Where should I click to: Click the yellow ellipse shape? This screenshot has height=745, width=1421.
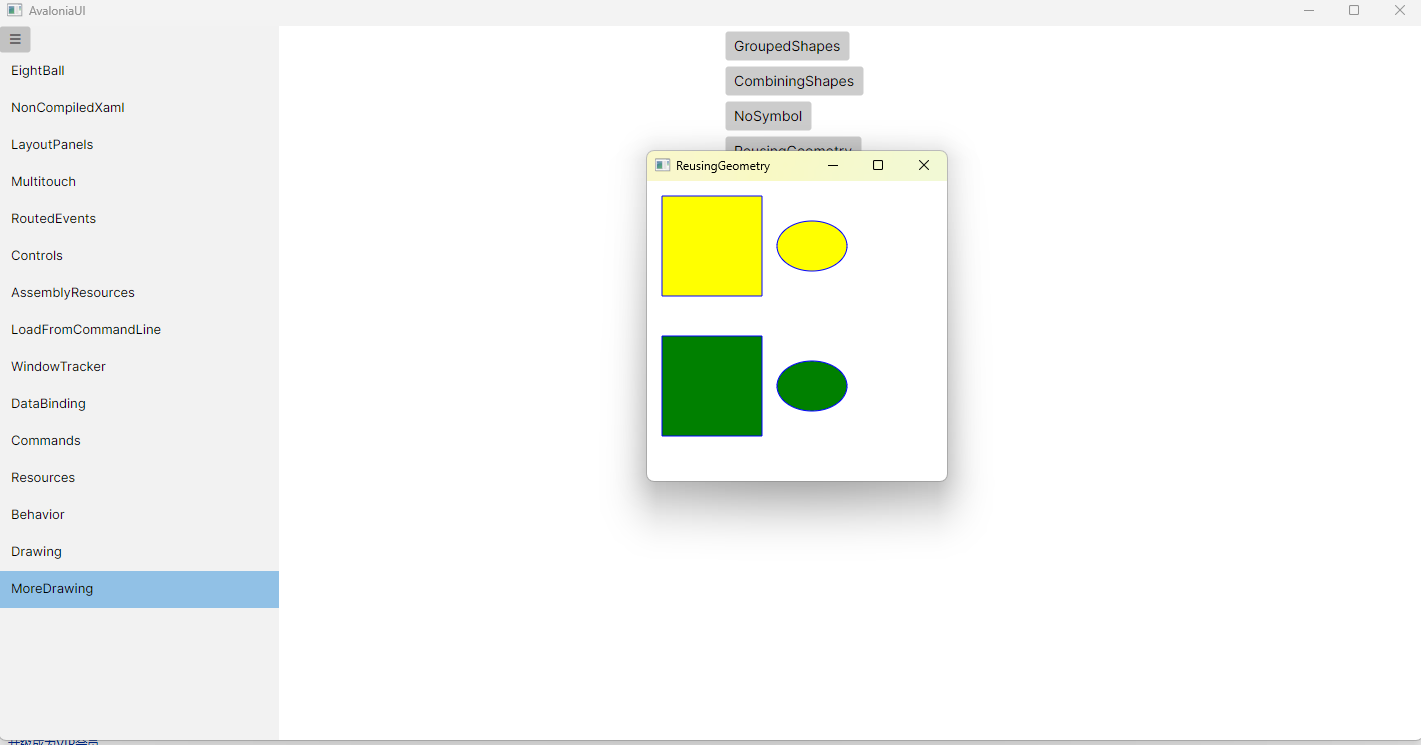click(x=812, y=246)
